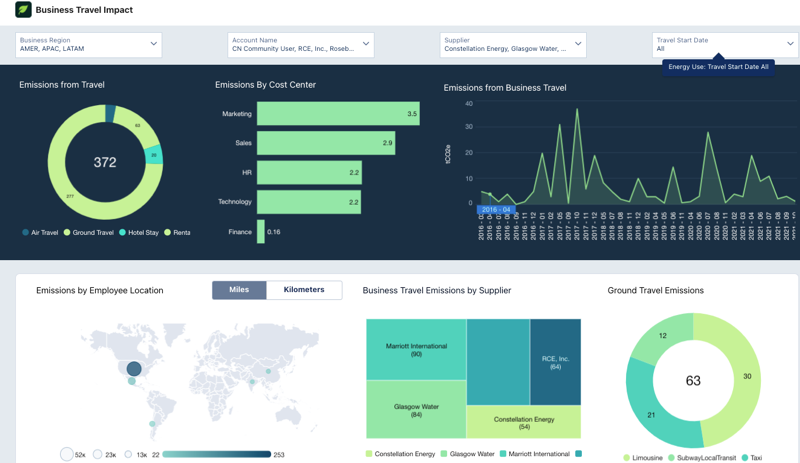Click the SubwayLocalTransit legend item
The image size is (800, 463).
[702, 458]
